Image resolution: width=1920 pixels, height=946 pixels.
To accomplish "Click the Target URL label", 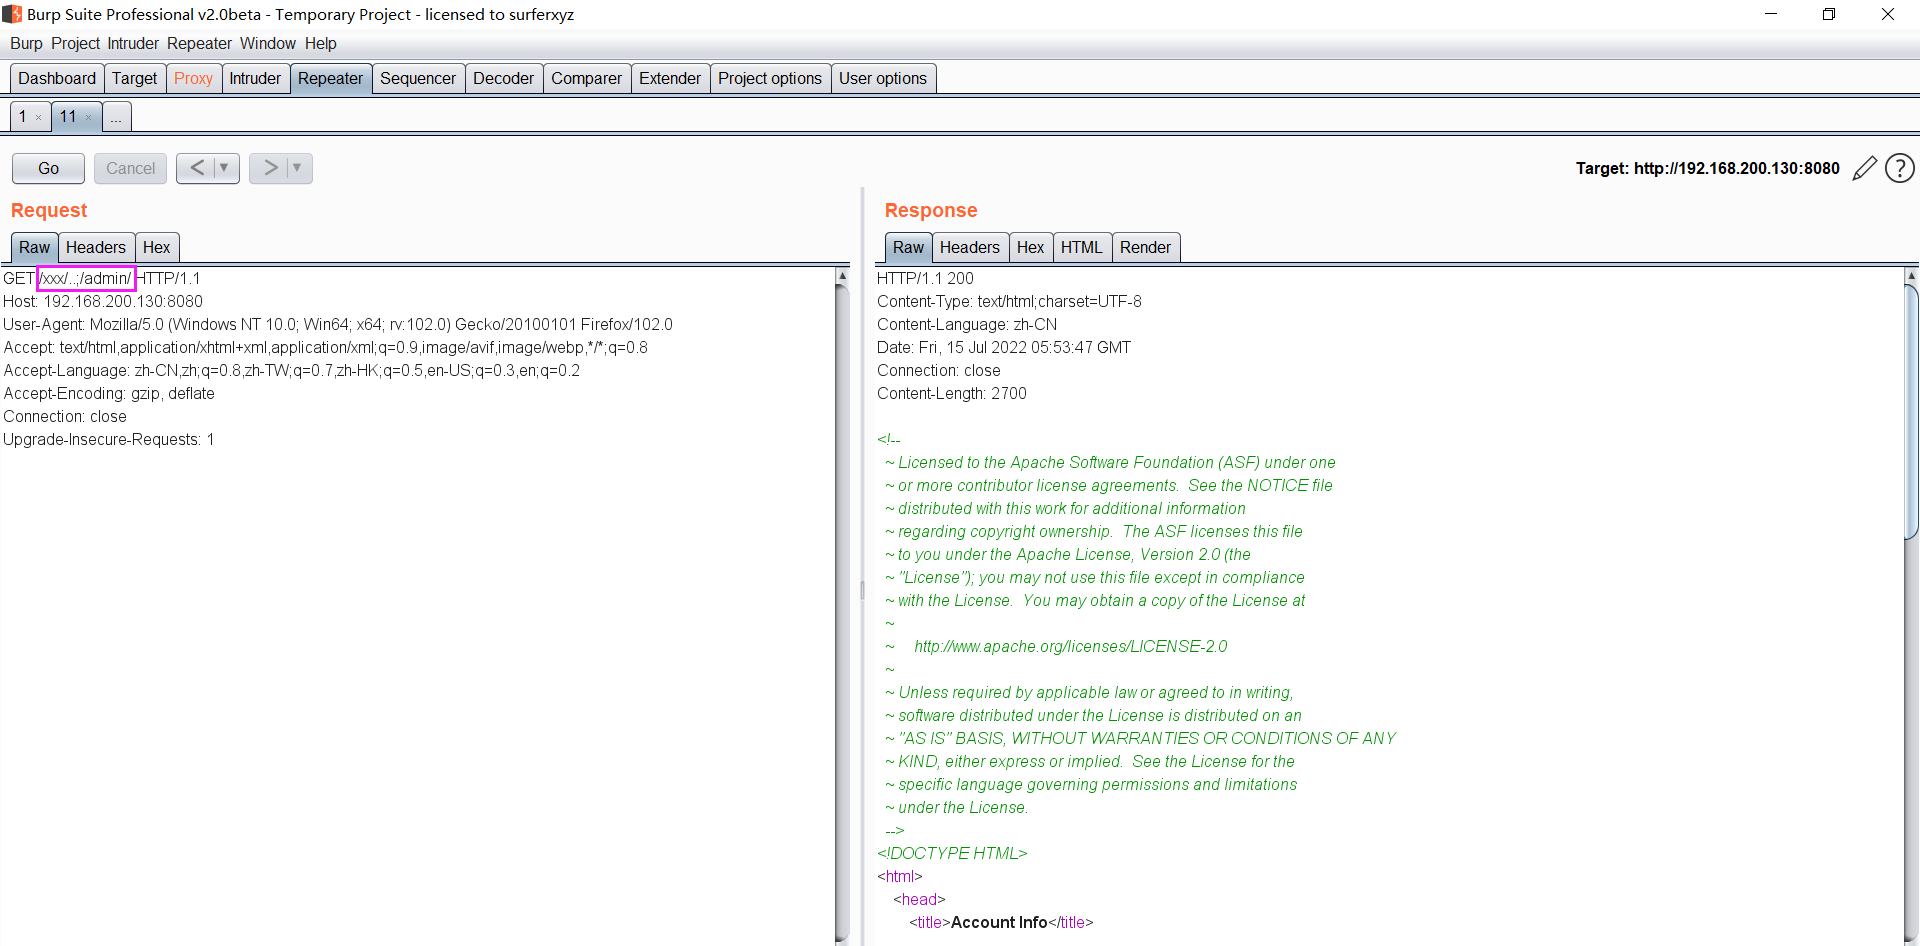I will point(1707,168).
